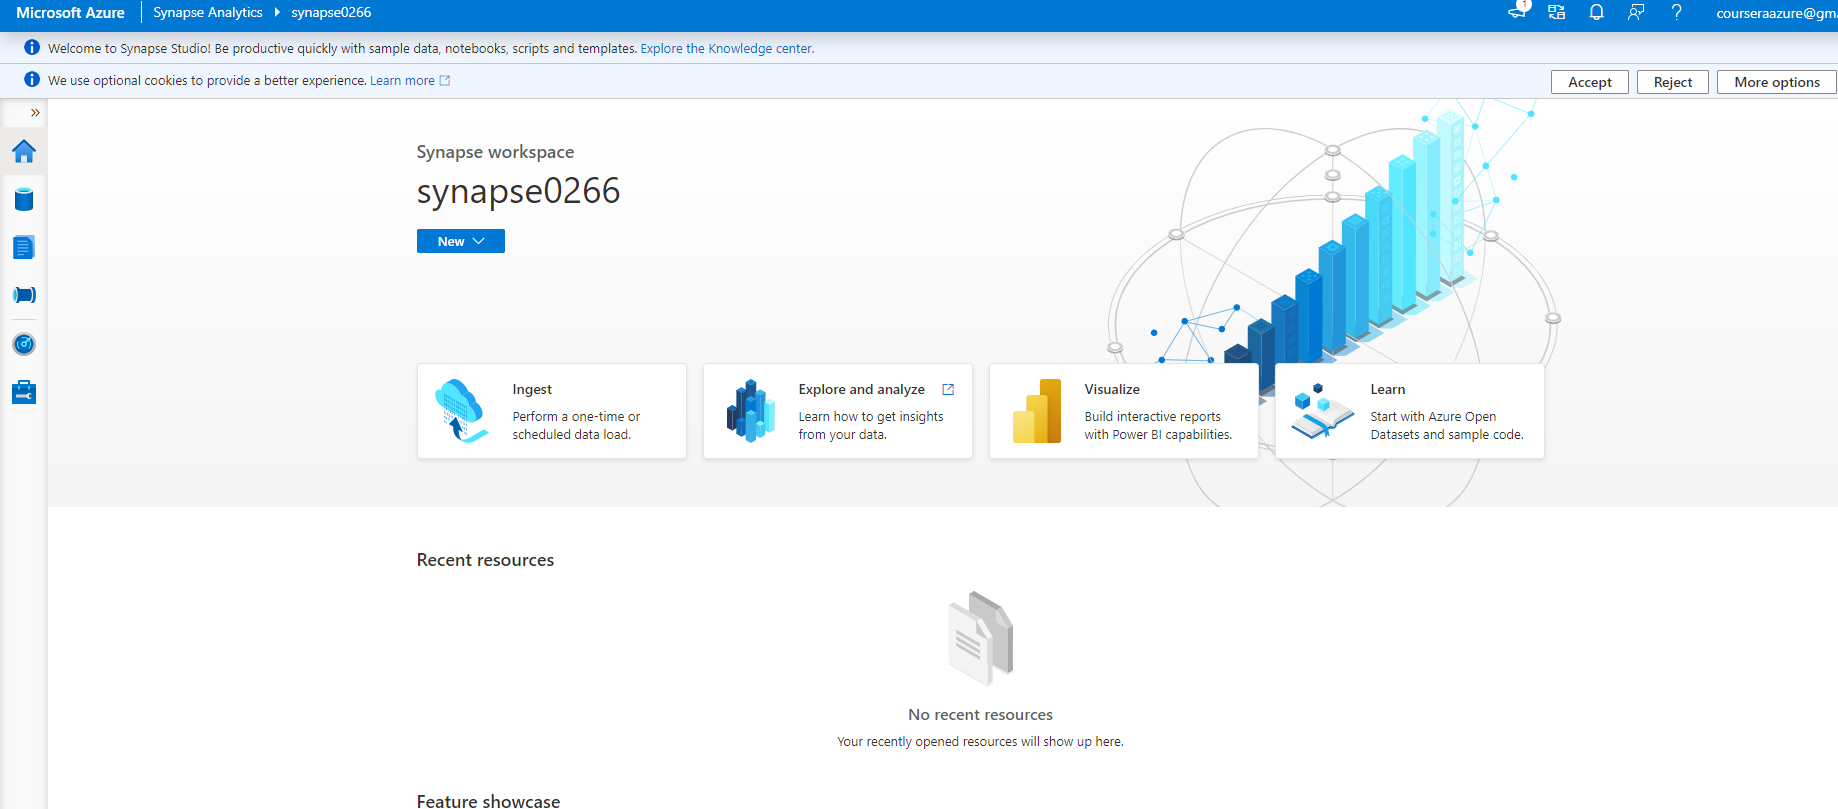1838x809 pixels.
Task: Click the 'Recent resources' heading
Action: 485,560
